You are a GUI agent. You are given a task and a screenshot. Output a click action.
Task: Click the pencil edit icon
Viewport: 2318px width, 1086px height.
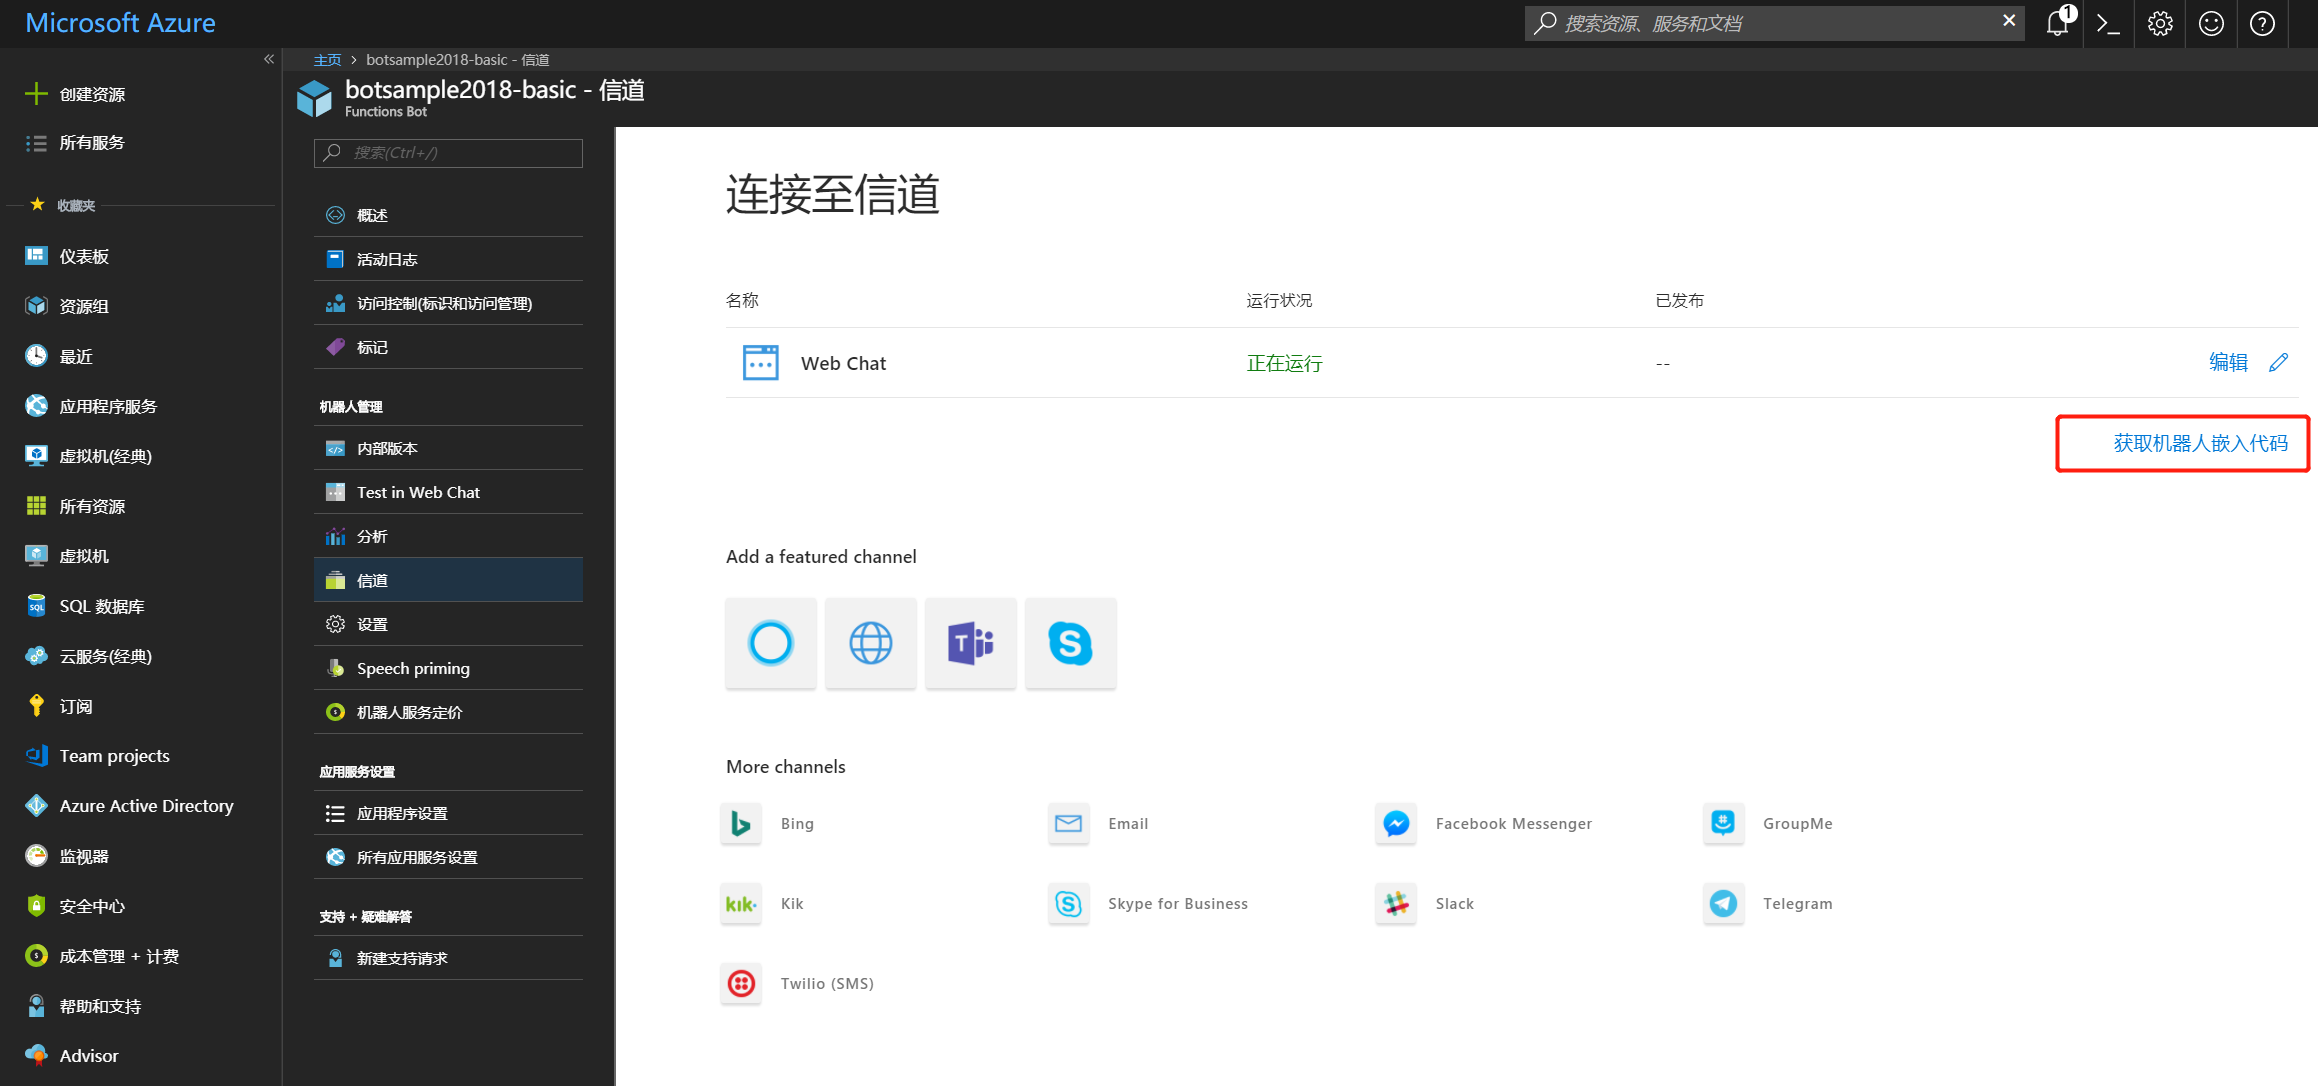point(2278,363)
